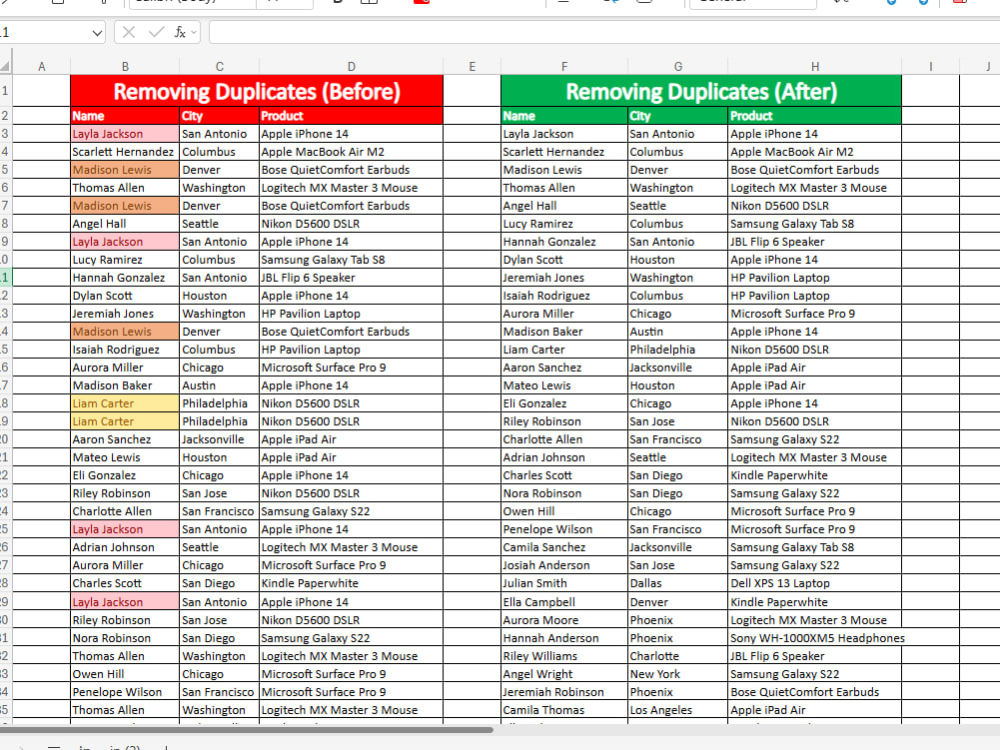Select the 'Removing Duplicates (Before)' title cell

257,91
